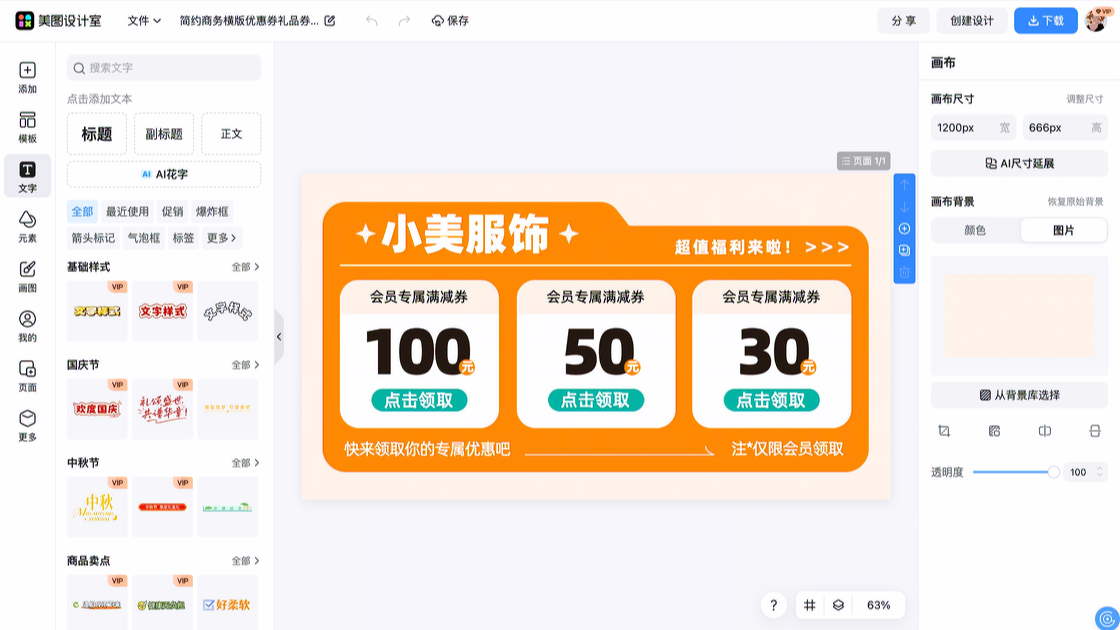Open the 元素 (Elements) sidebar panel

point(27,226)
